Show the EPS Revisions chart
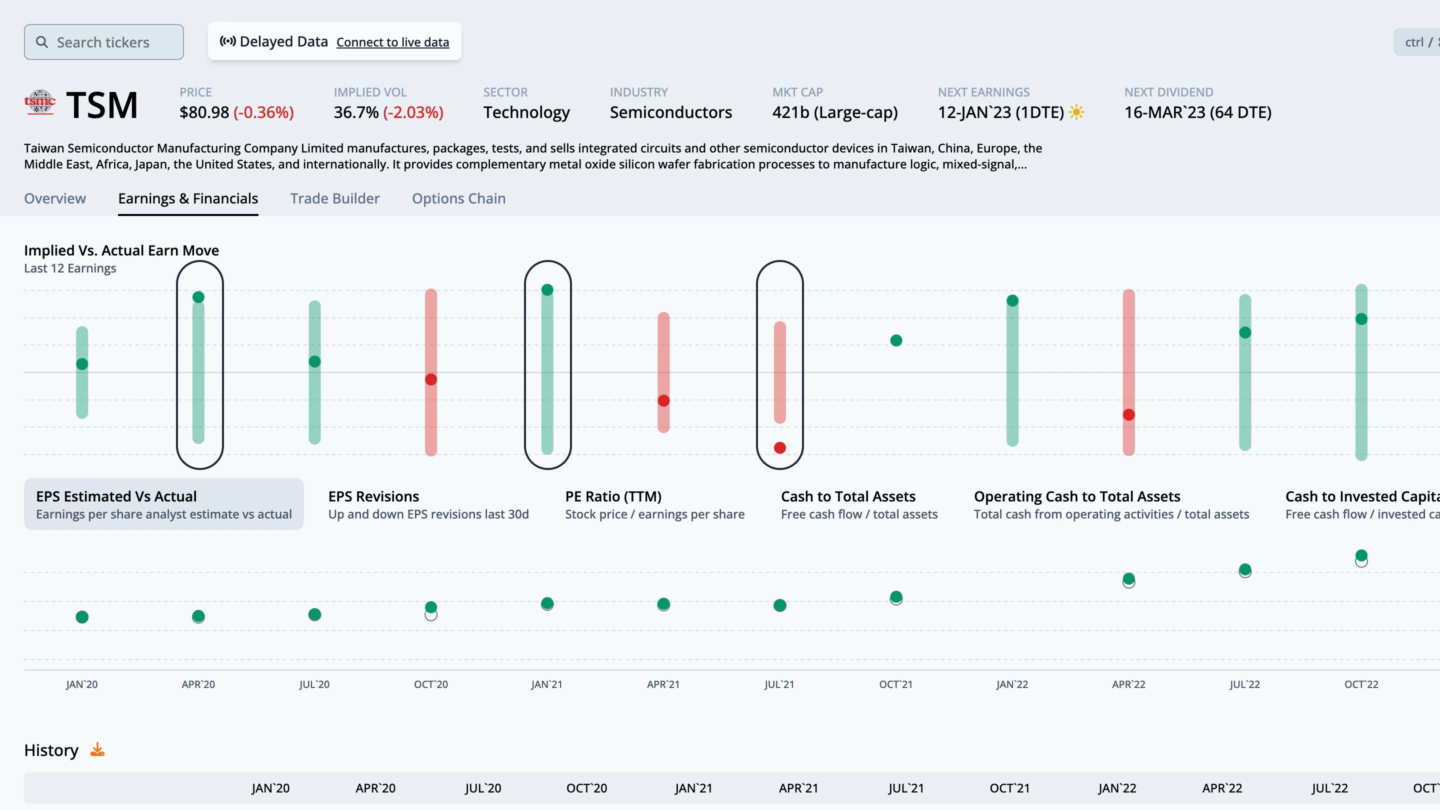1440x810 pixels. pyautogui.click(x=428, y=504)
